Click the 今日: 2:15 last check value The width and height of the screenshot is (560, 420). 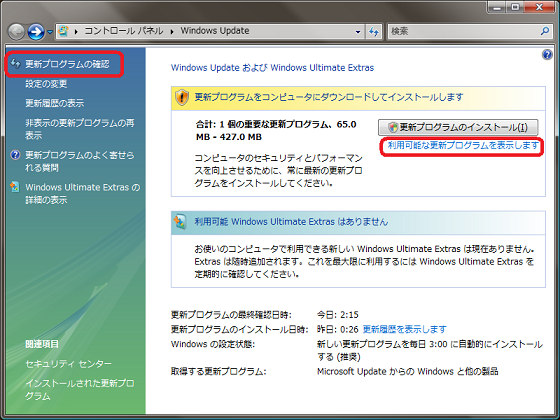click(338, 315)
